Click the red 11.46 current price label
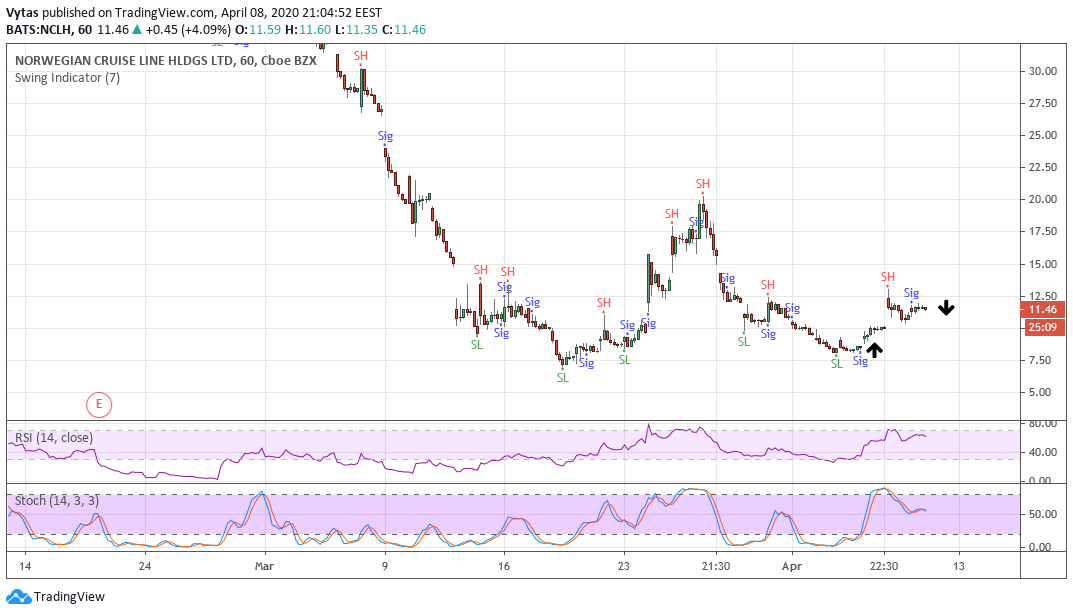The image size is (1073, 615). (1043, 309)
